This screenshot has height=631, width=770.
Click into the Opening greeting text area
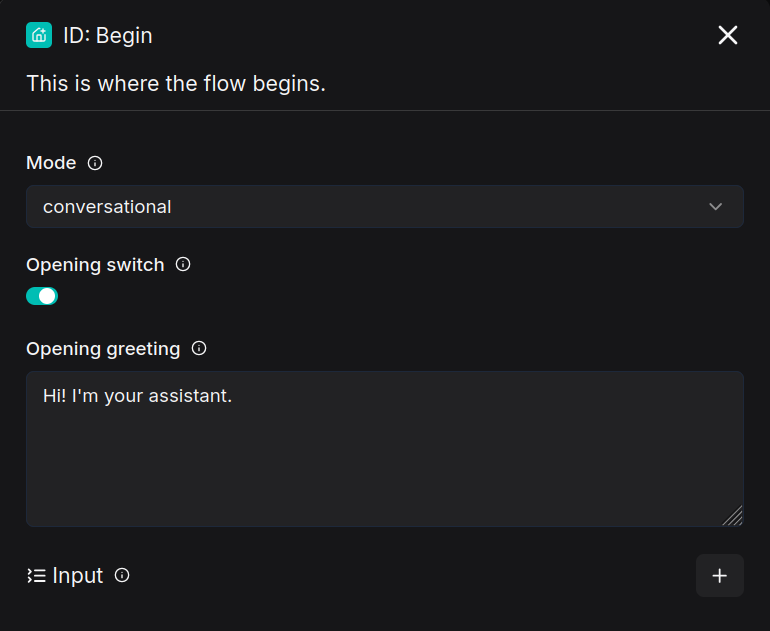point(384,460)
